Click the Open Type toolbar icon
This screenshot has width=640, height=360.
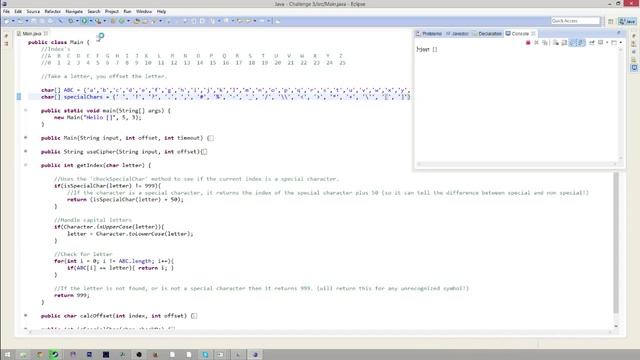[x=137, y=21]
